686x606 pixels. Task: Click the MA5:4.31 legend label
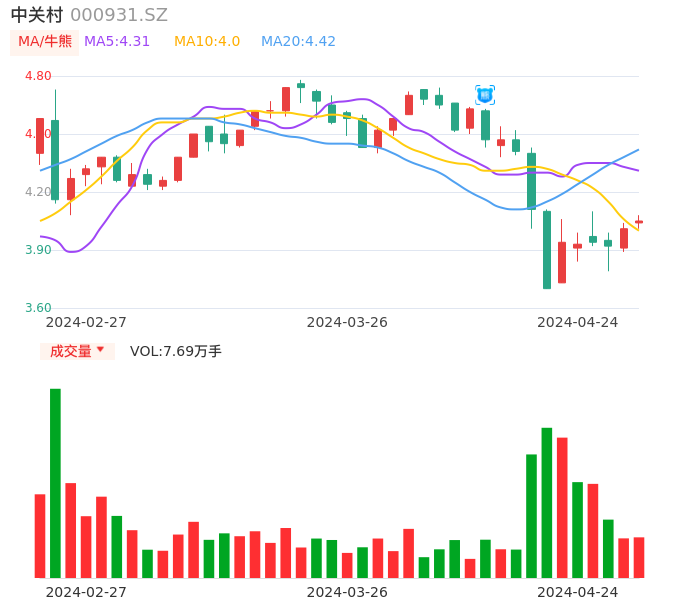[x=117, y=42]
